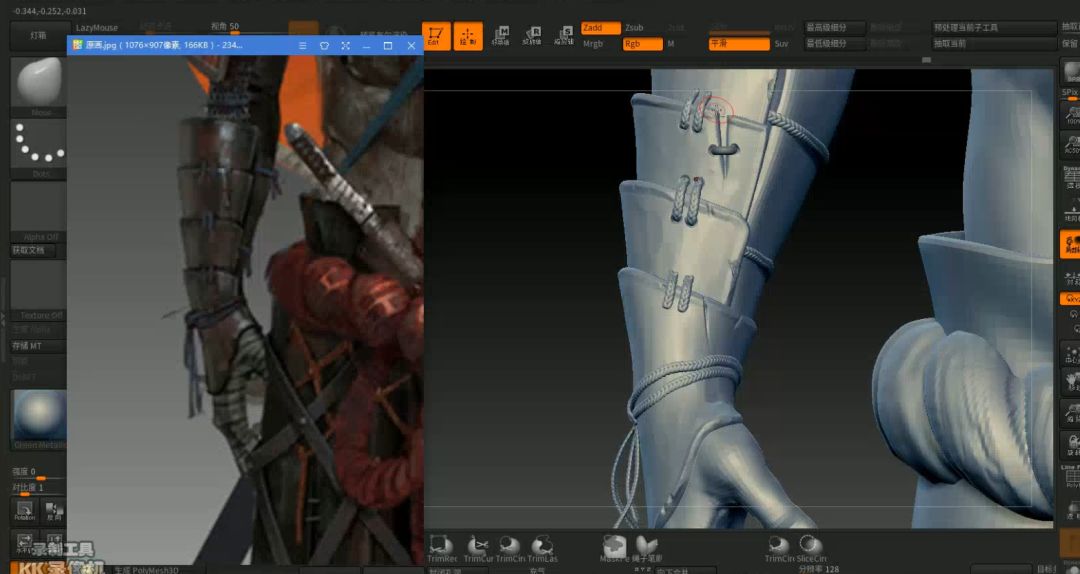Image resolution: width=1080 pixels, height=574 pixels.
Task: Toggle Zadd mode
Action: click(x=601, y=28)
